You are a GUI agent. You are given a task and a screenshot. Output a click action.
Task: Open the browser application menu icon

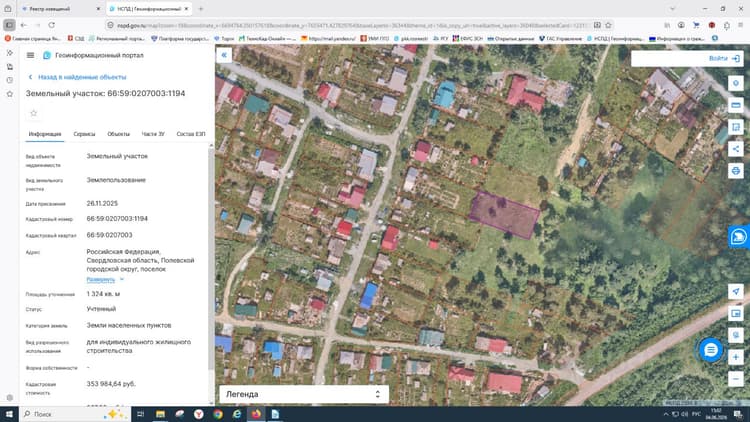pyautogui.click(x=740, y=25)
